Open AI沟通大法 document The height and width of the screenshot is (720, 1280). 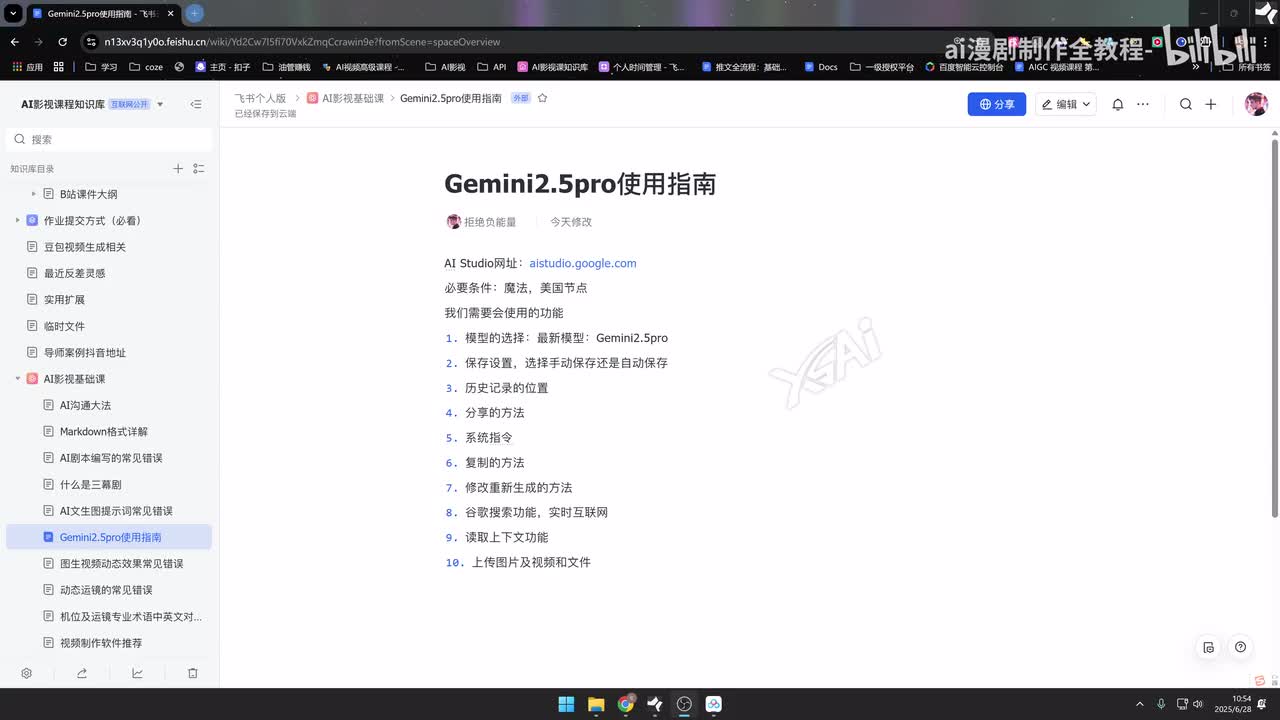tap(85, 405)
